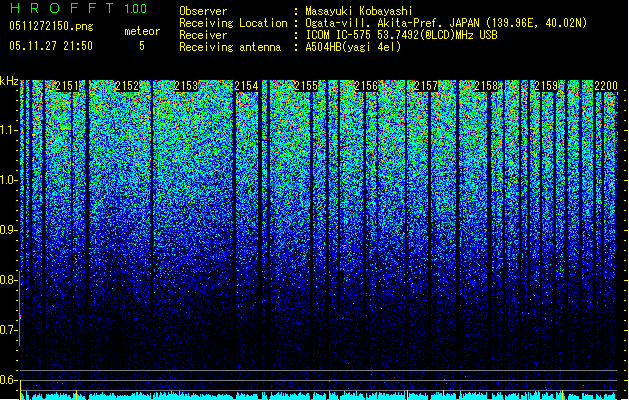Click the meteor count label

coord(142,31)
